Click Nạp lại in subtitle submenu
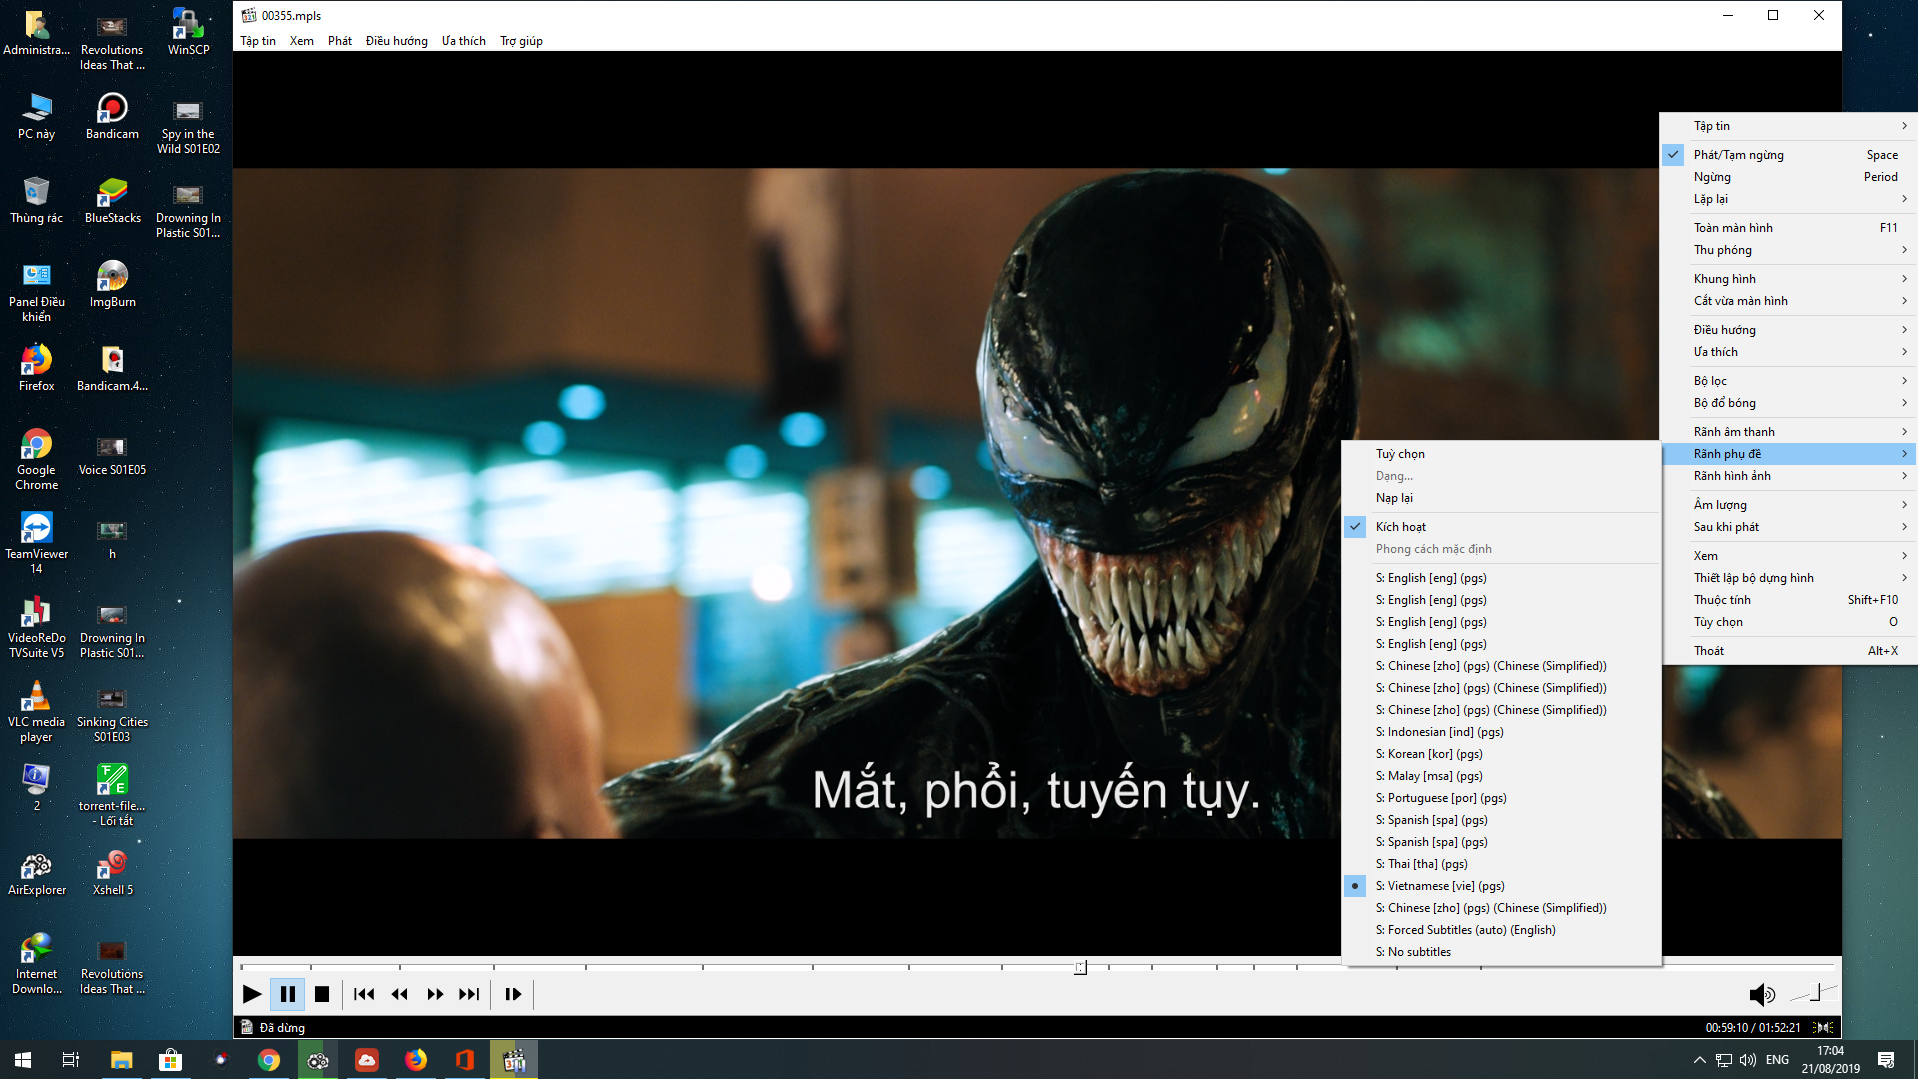The image size is (1918, 1079). [x=1501, y=498]
